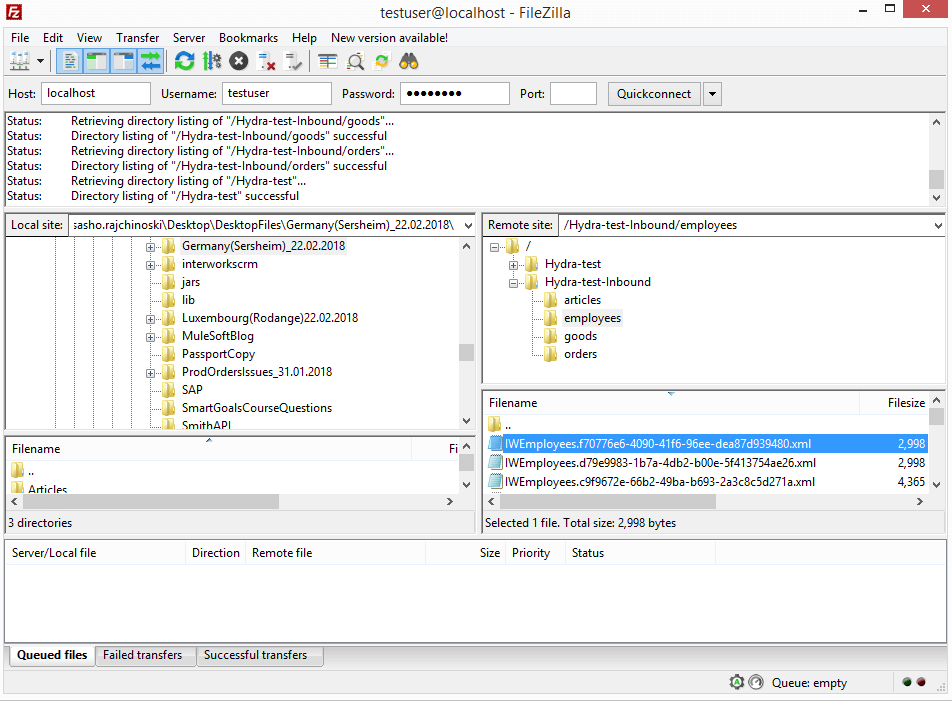Toggle the message log display
The width and height of the screenshot is (952, 701).
pos(70,61)
